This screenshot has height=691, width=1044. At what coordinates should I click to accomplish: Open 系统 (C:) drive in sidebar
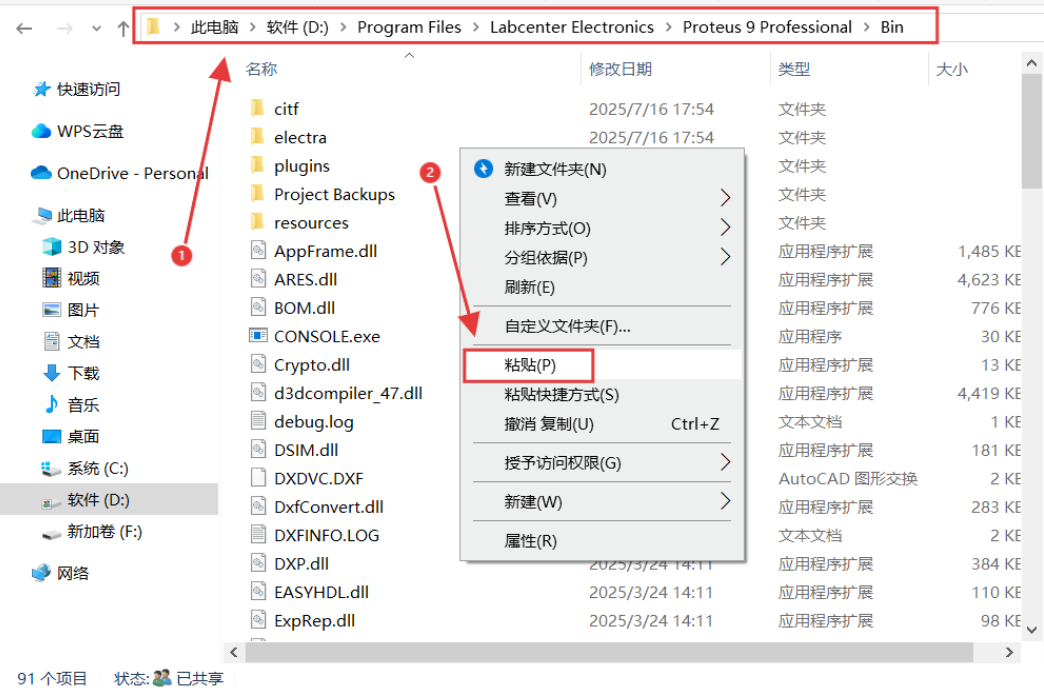coord(85,468)
